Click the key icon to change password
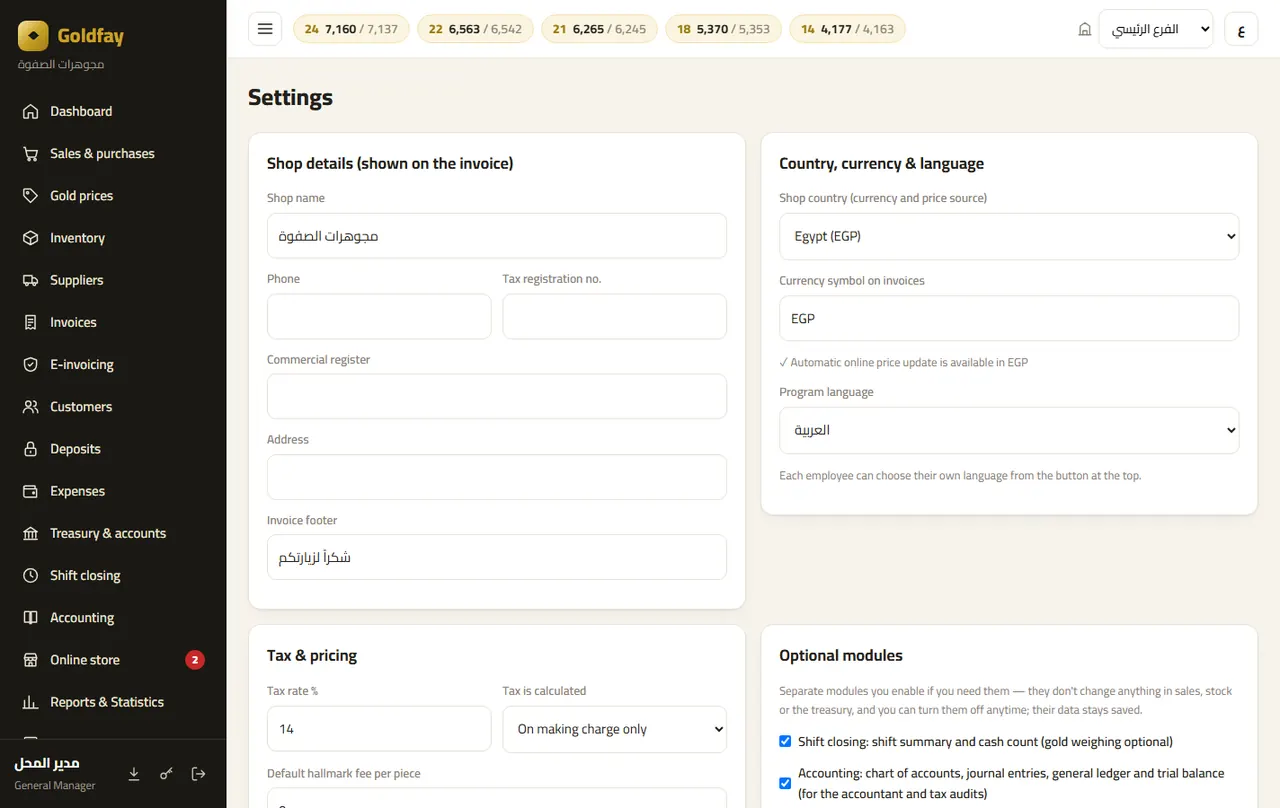This screenshot has width=1280, height=808. point(166,774)
